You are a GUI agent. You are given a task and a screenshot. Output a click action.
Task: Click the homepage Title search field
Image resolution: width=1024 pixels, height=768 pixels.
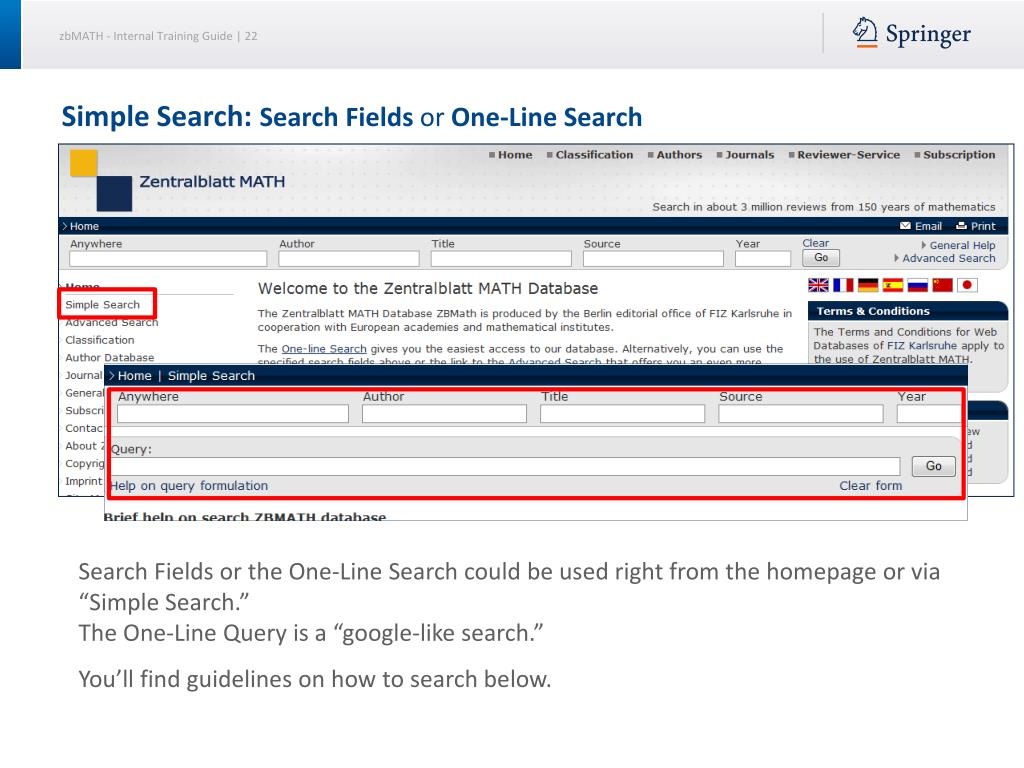click(501, 259)
